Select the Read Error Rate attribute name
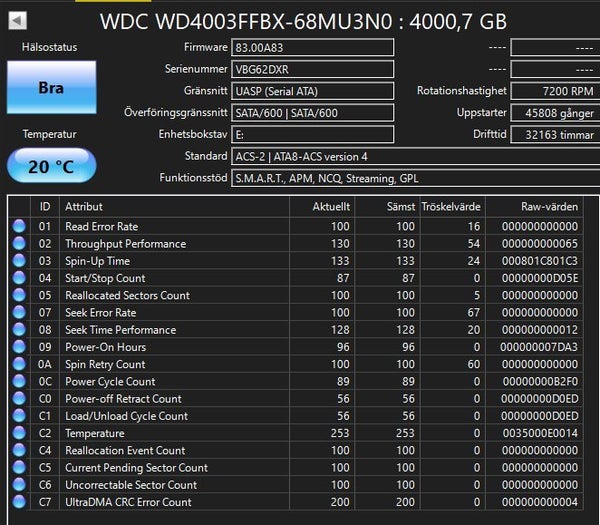 point(101,227)
